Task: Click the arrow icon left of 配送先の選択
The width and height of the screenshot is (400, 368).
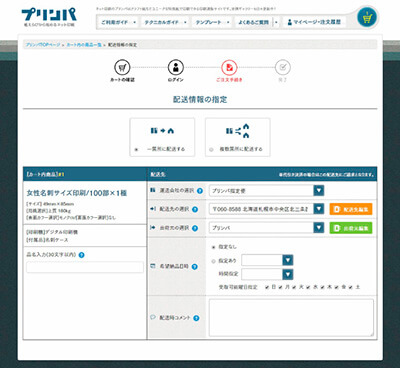Action: coord(153,209)
